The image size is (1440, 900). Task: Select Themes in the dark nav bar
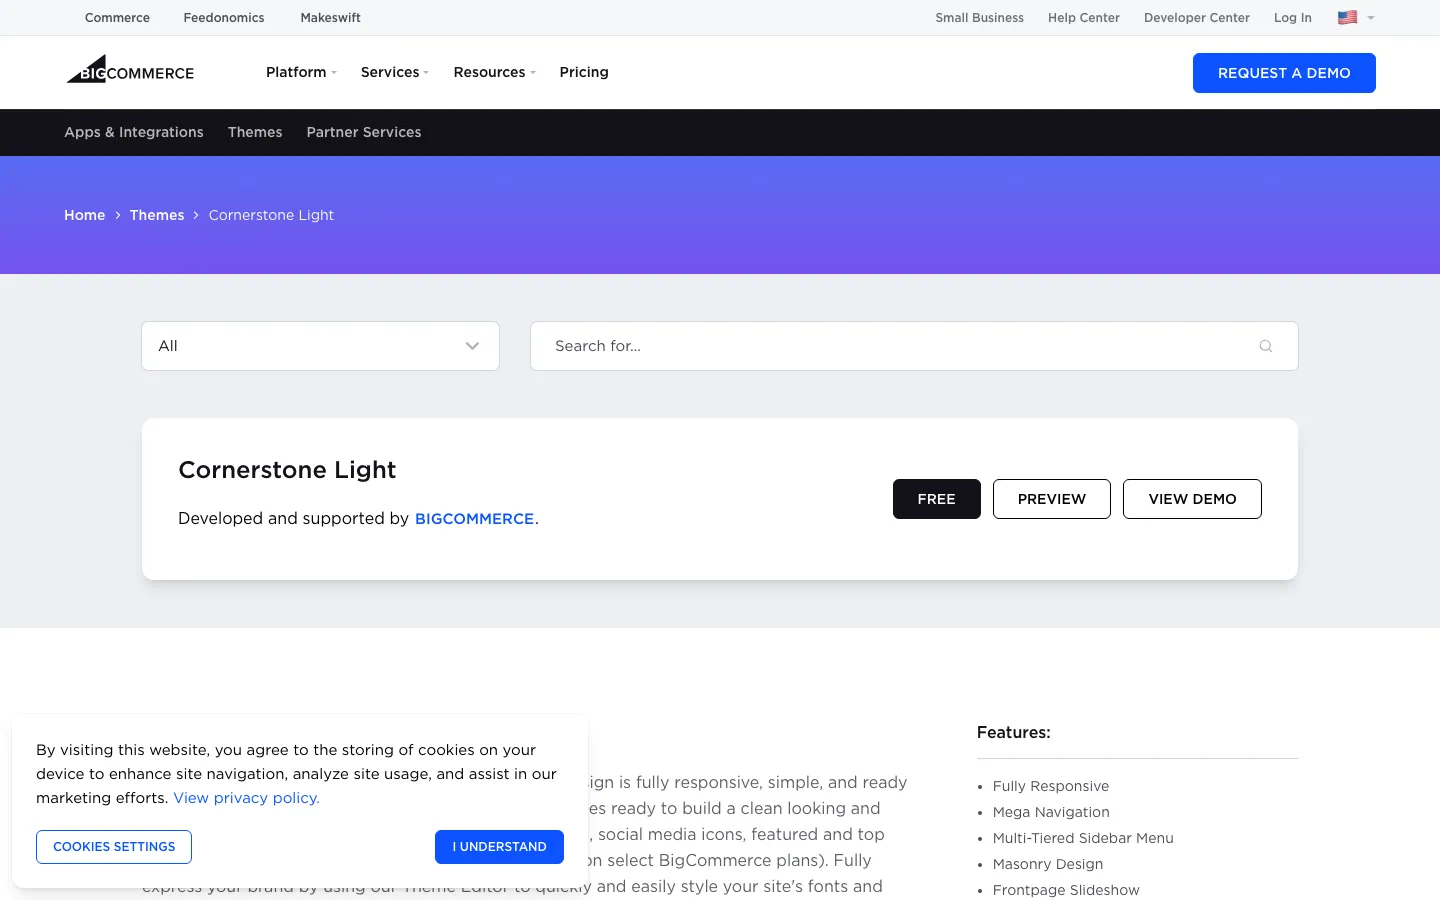pos(255,132)
